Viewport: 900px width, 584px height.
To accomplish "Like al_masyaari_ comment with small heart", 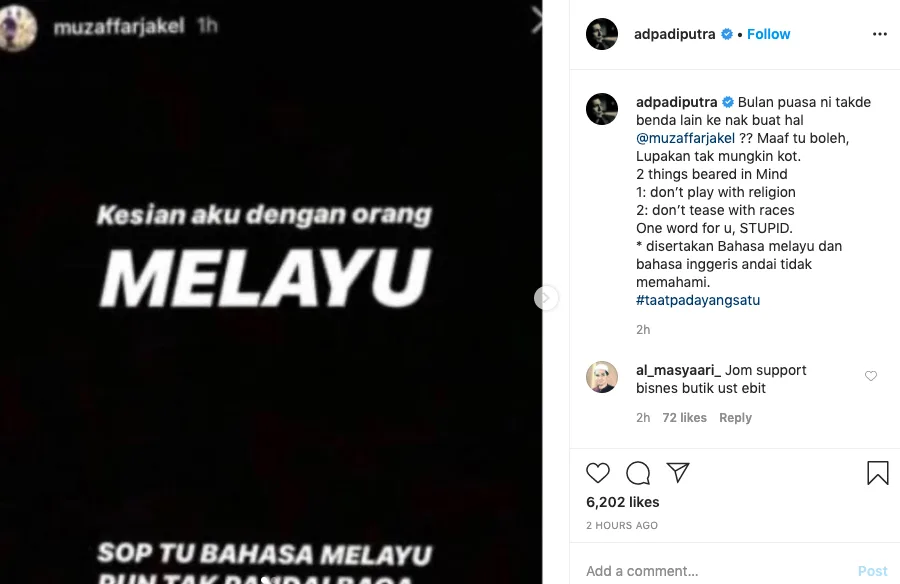I will pos(871,376).
